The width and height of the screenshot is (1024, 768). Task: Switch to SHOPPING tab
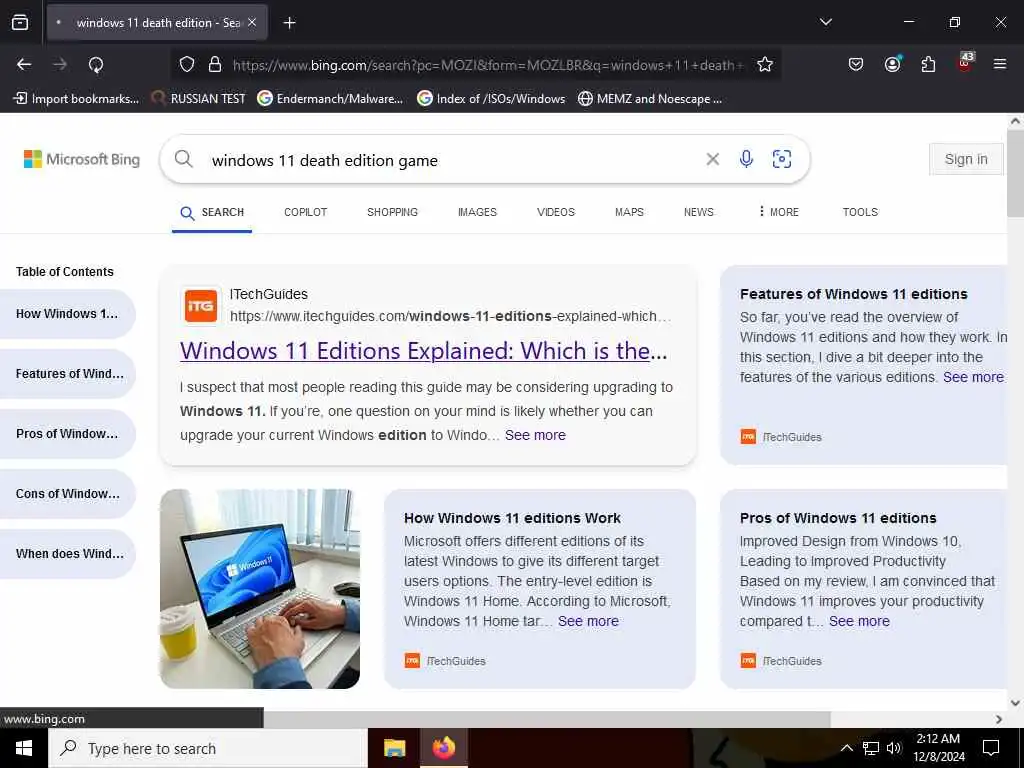(392, 212)
